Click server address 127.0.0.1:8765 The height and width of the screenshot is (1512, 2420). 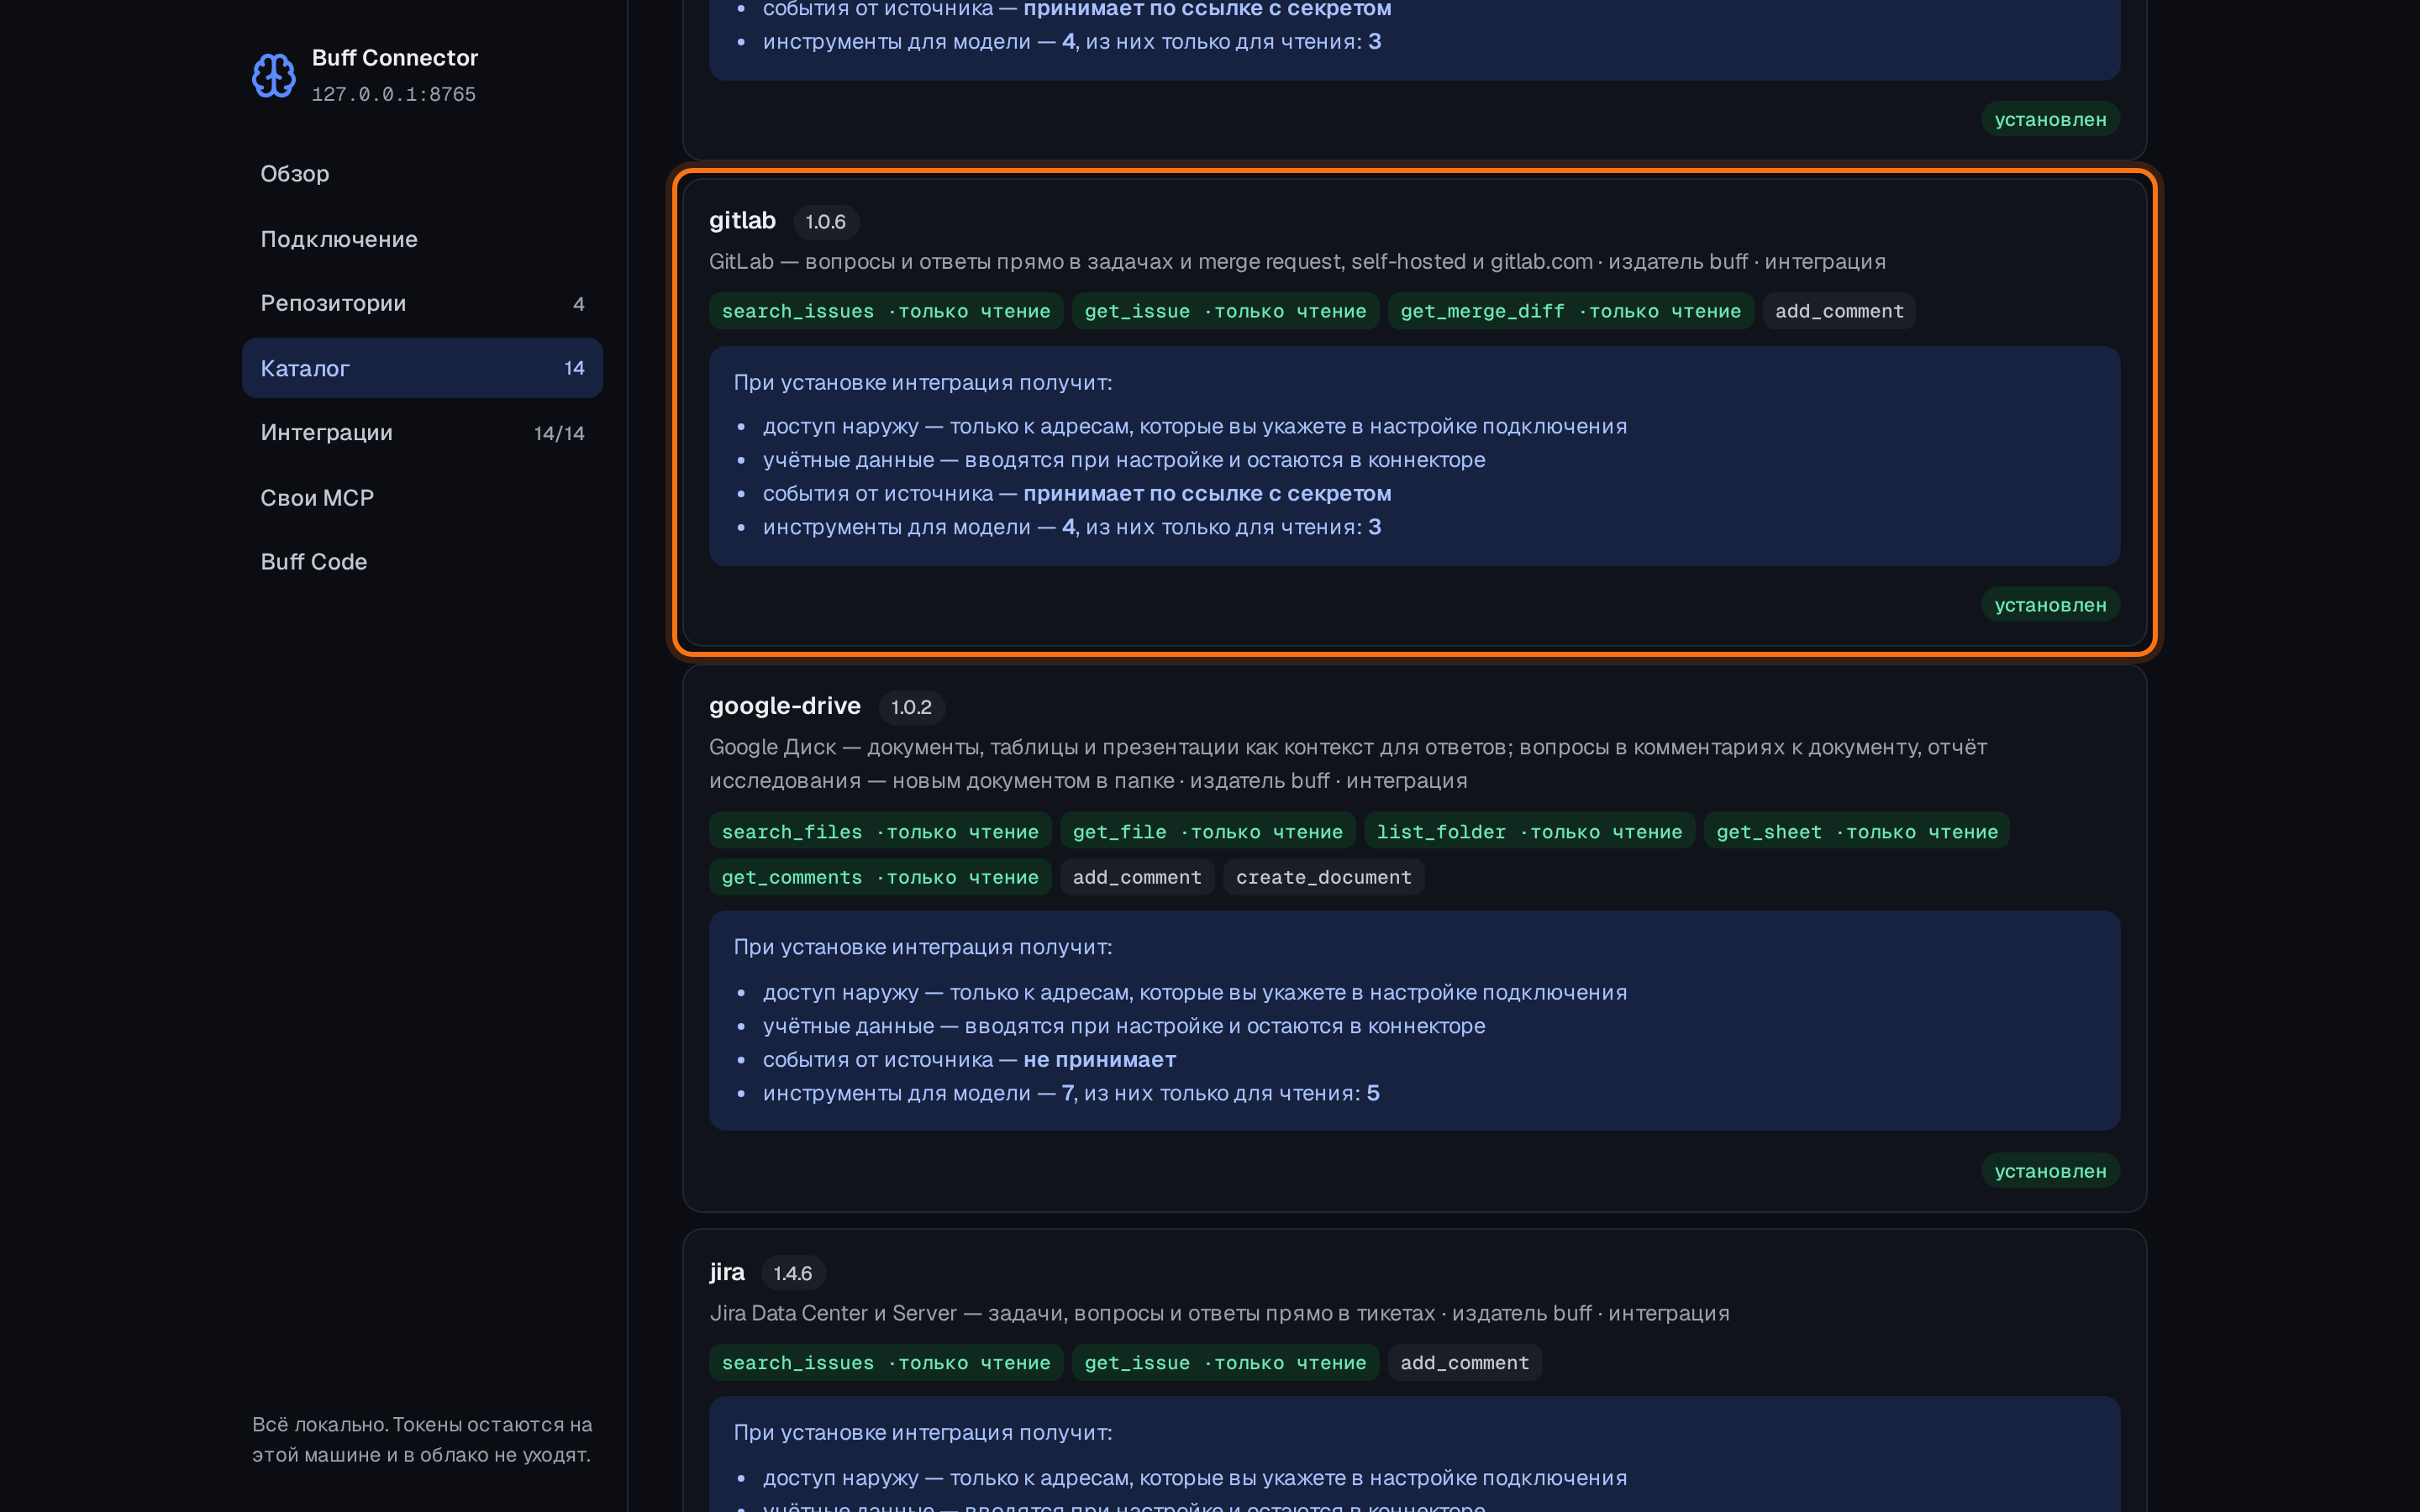394,94
